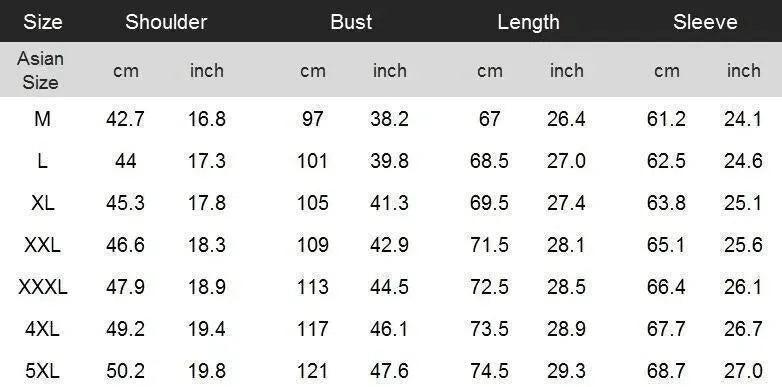Screen dimensions: 782x387
Task: Select the XL size row label
Action: click(x=42, y=203)
